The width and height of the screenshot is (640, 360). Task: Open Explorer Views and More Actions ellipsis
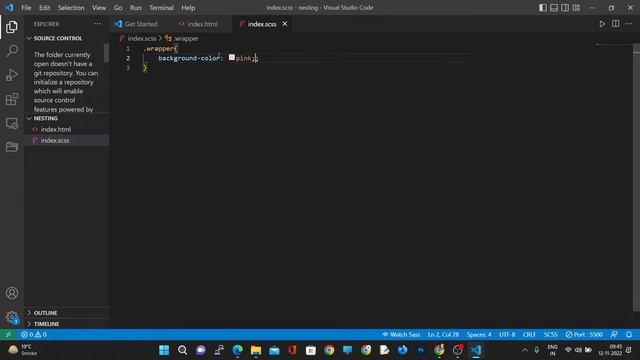pos(97,24)
